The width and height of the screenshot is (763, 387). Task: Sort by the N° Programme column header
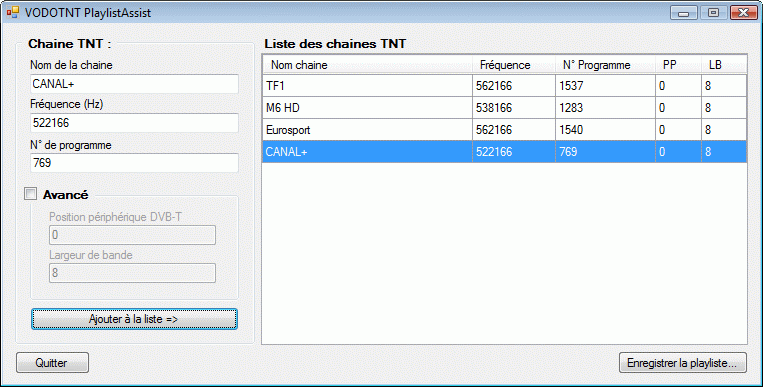605,65
